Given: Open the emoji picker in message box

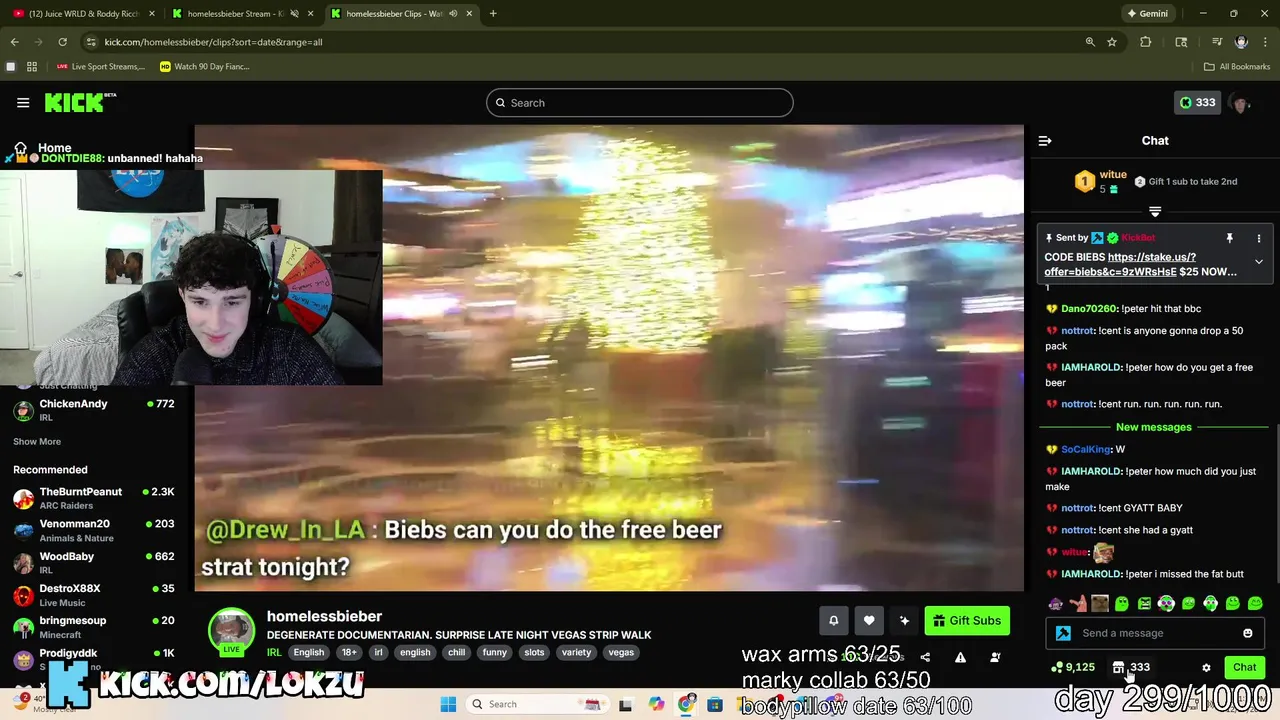Looking at the screenshot, I should point(1247,633).
